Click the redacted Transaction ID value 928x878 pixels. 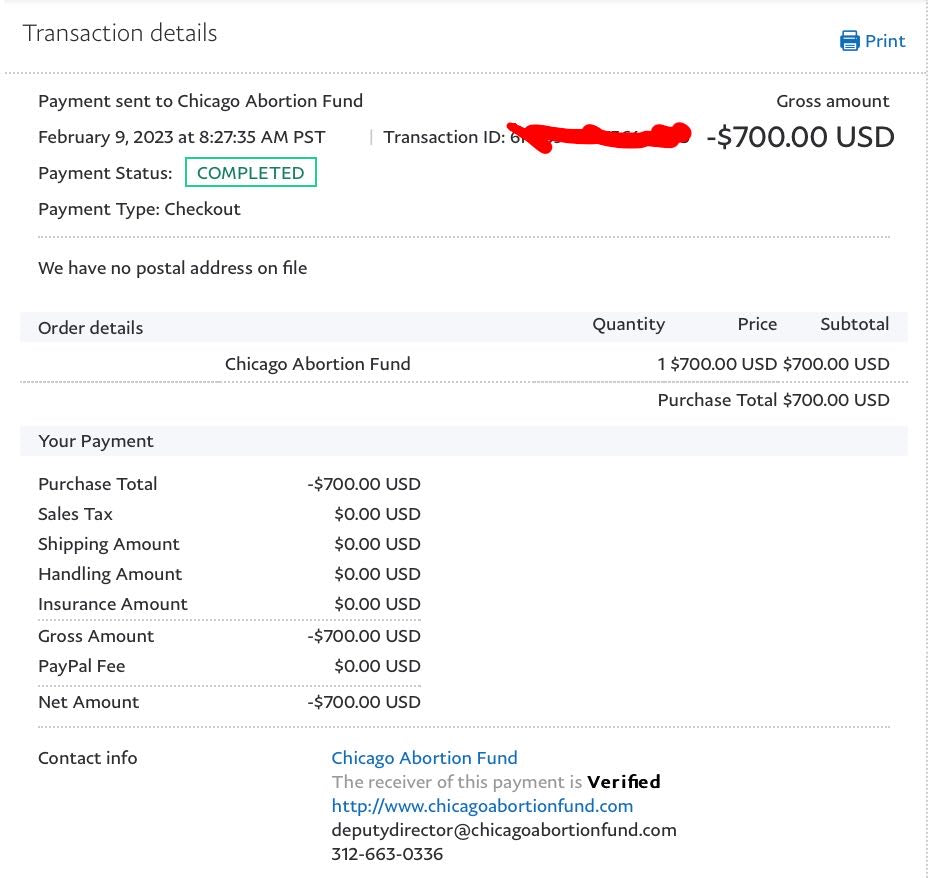(x=600, y=137)
